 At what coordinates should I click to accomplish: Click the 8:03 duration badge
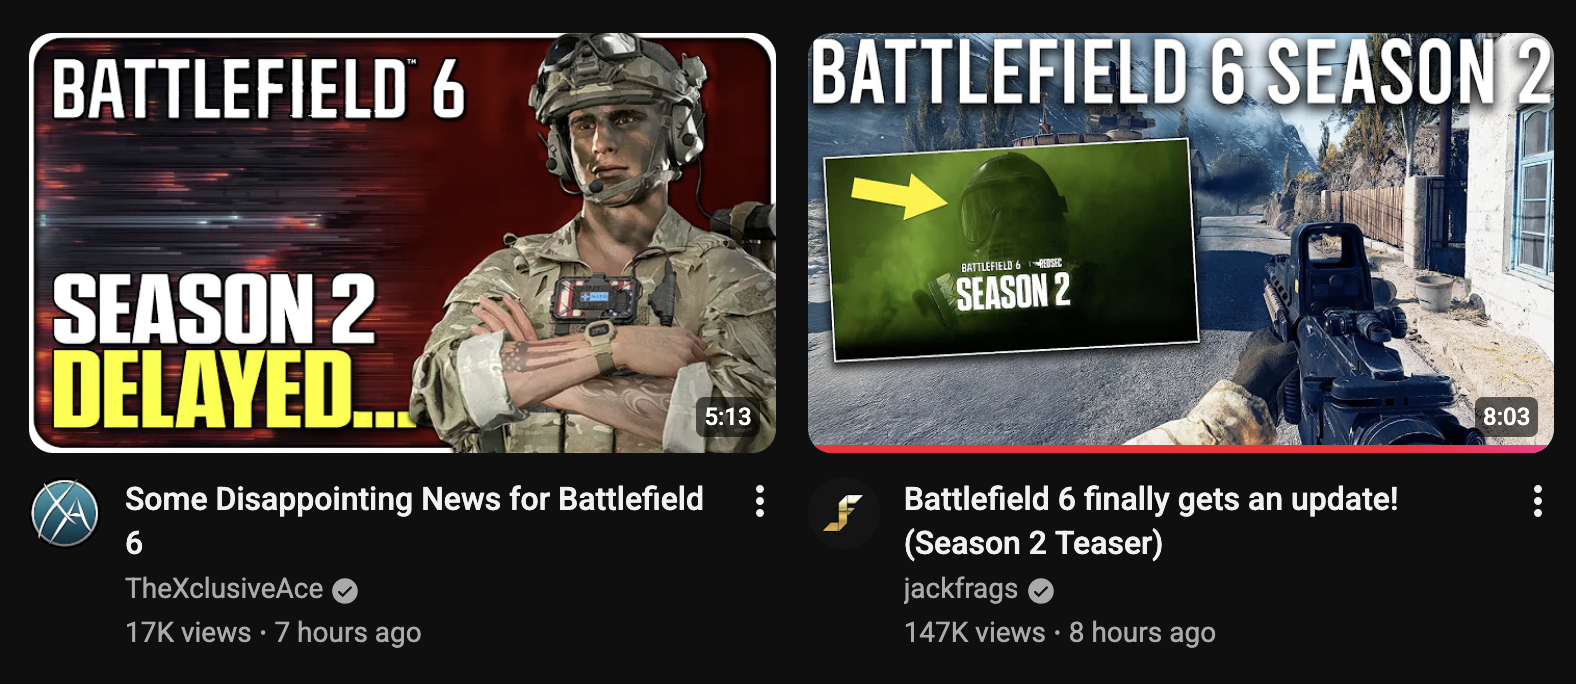1506,417
